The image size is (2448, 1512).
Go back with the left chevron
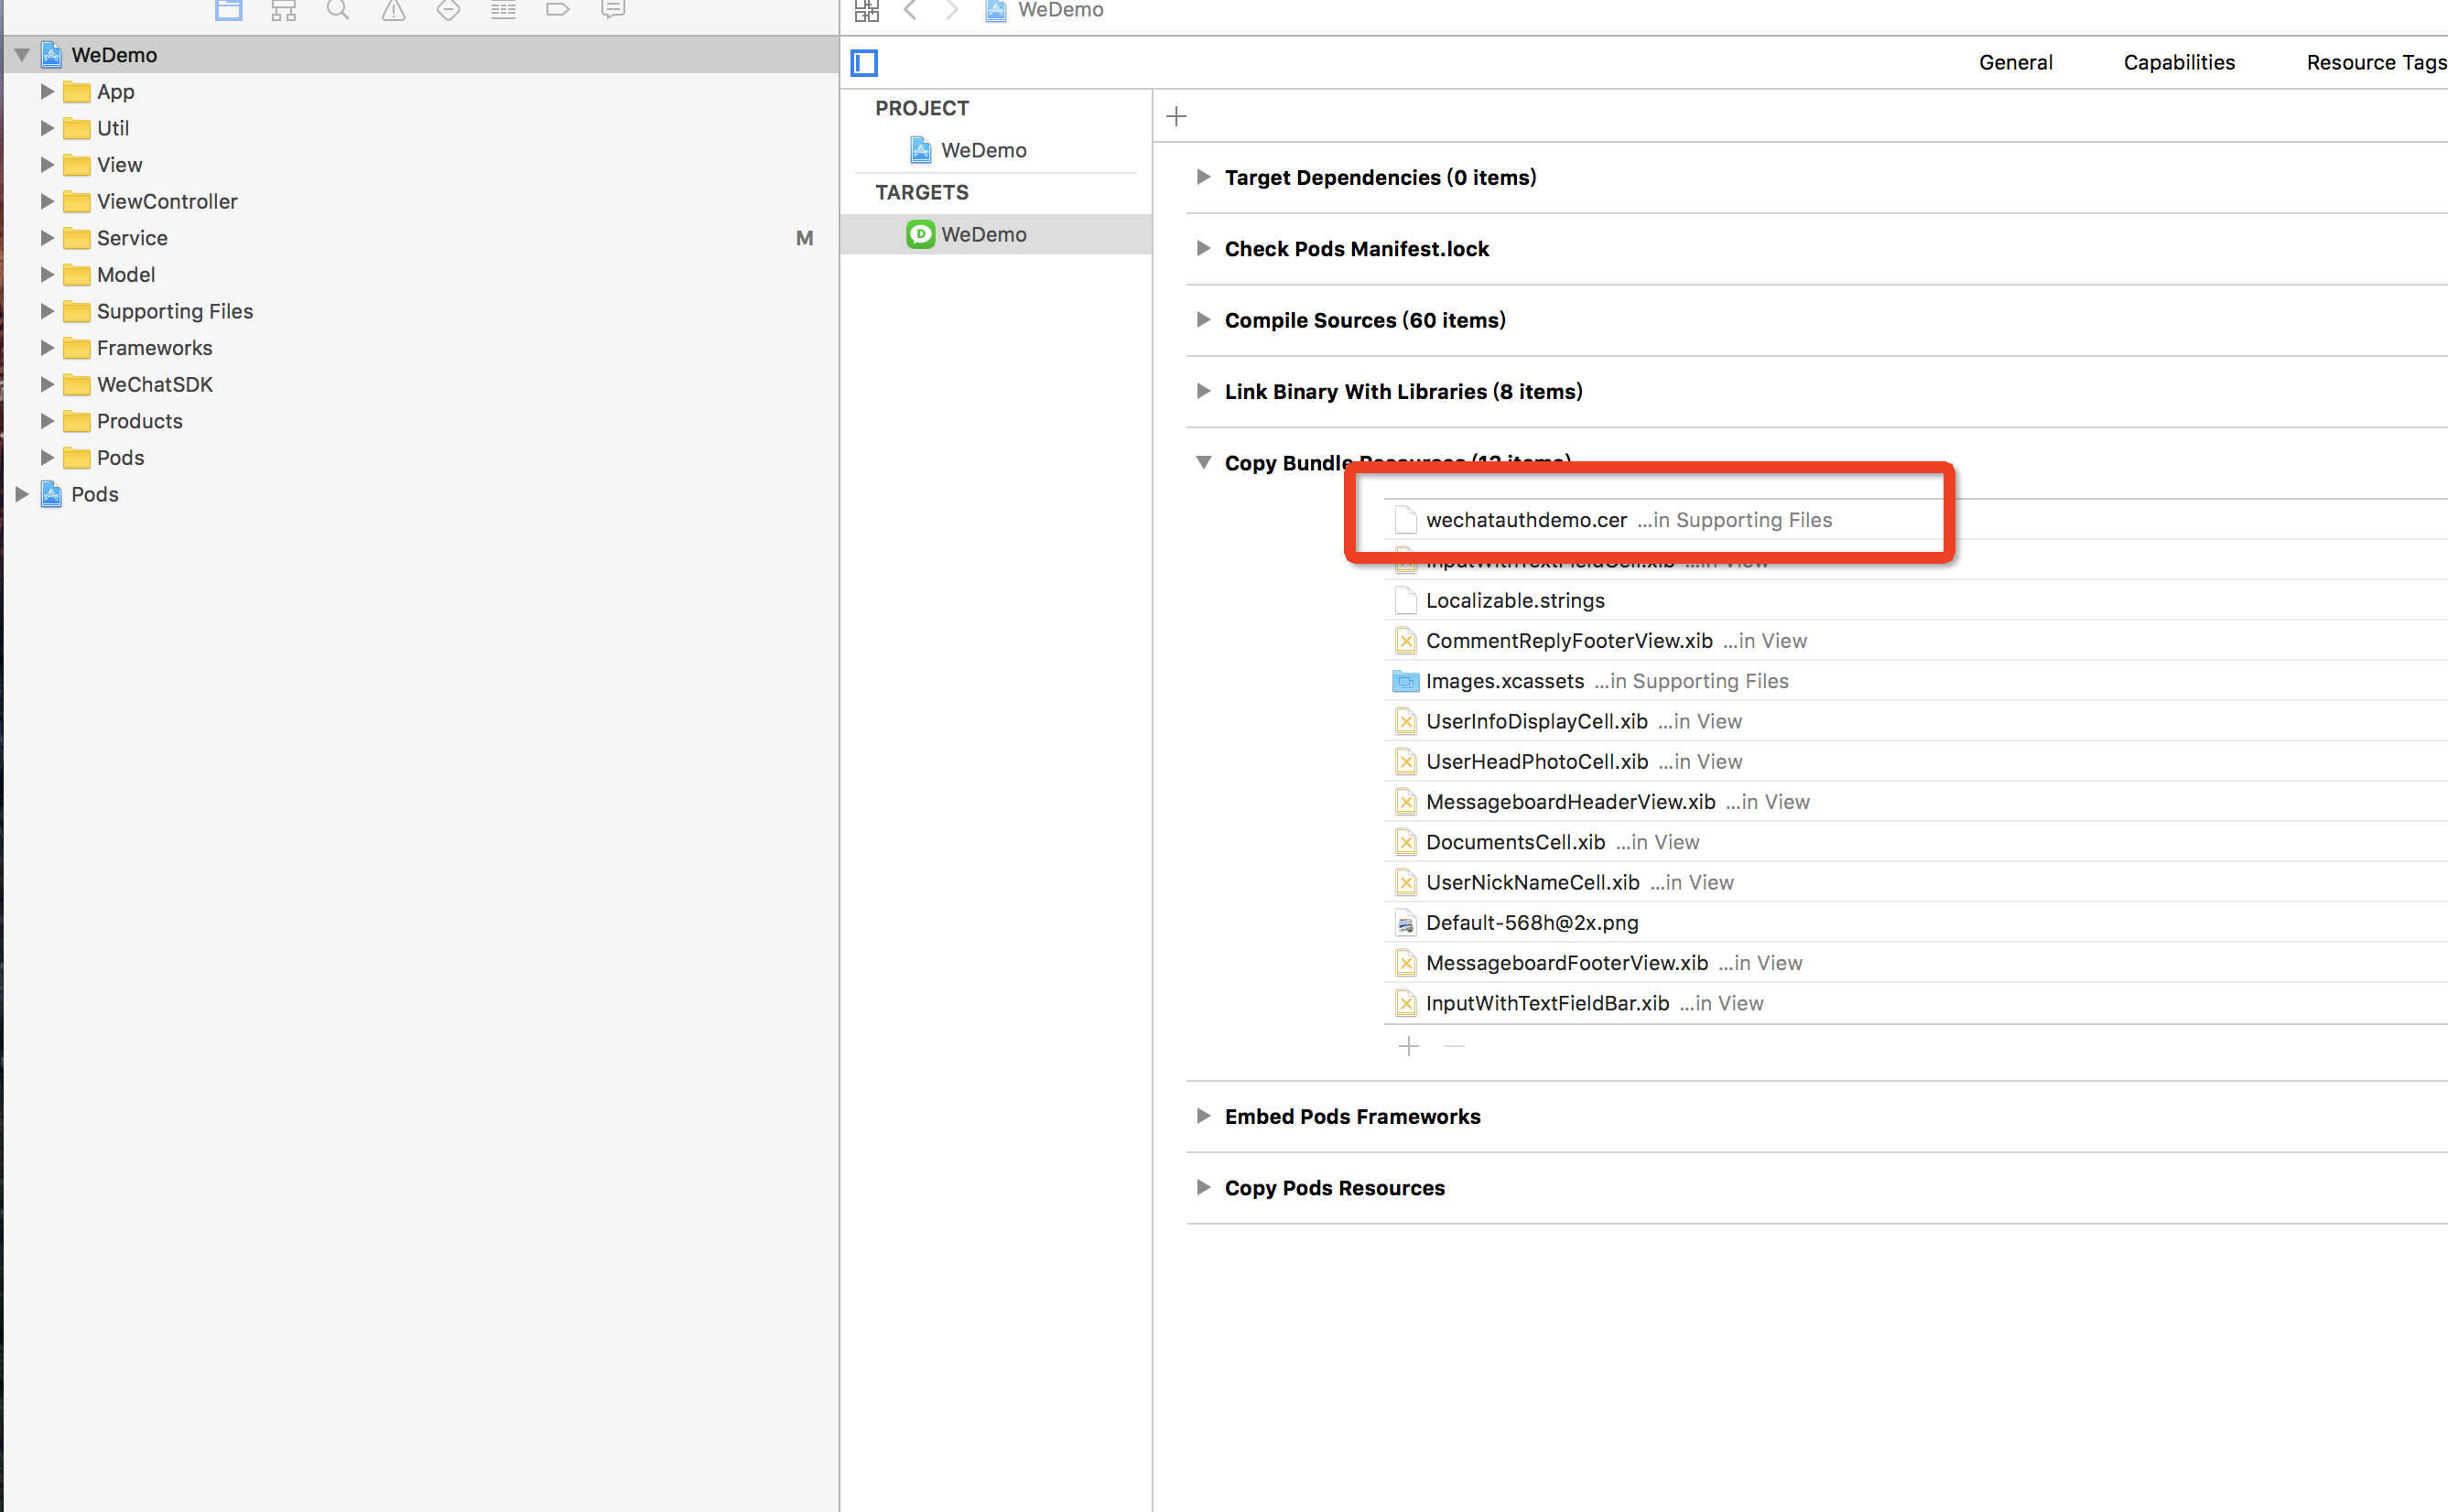click(910, 11)
